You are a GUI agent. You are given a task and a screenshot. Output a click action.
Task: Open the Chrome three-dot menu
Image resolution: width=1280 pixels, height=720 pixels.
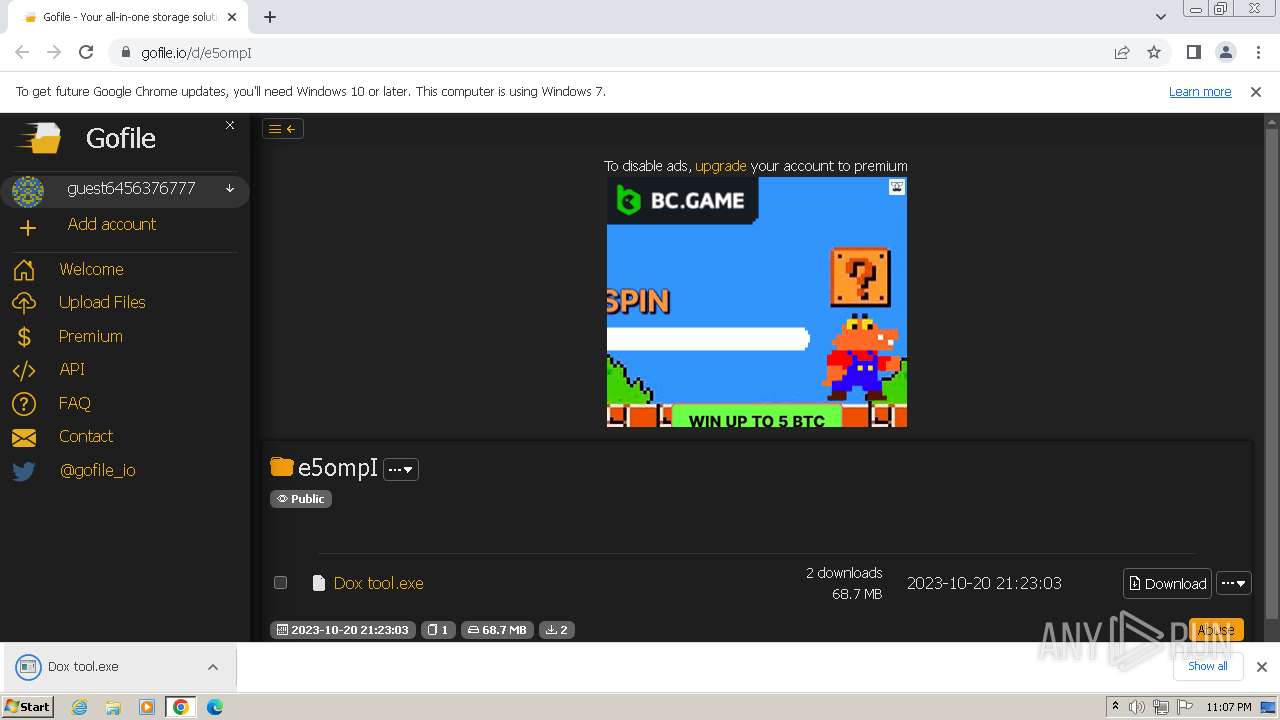(1258, 52)
